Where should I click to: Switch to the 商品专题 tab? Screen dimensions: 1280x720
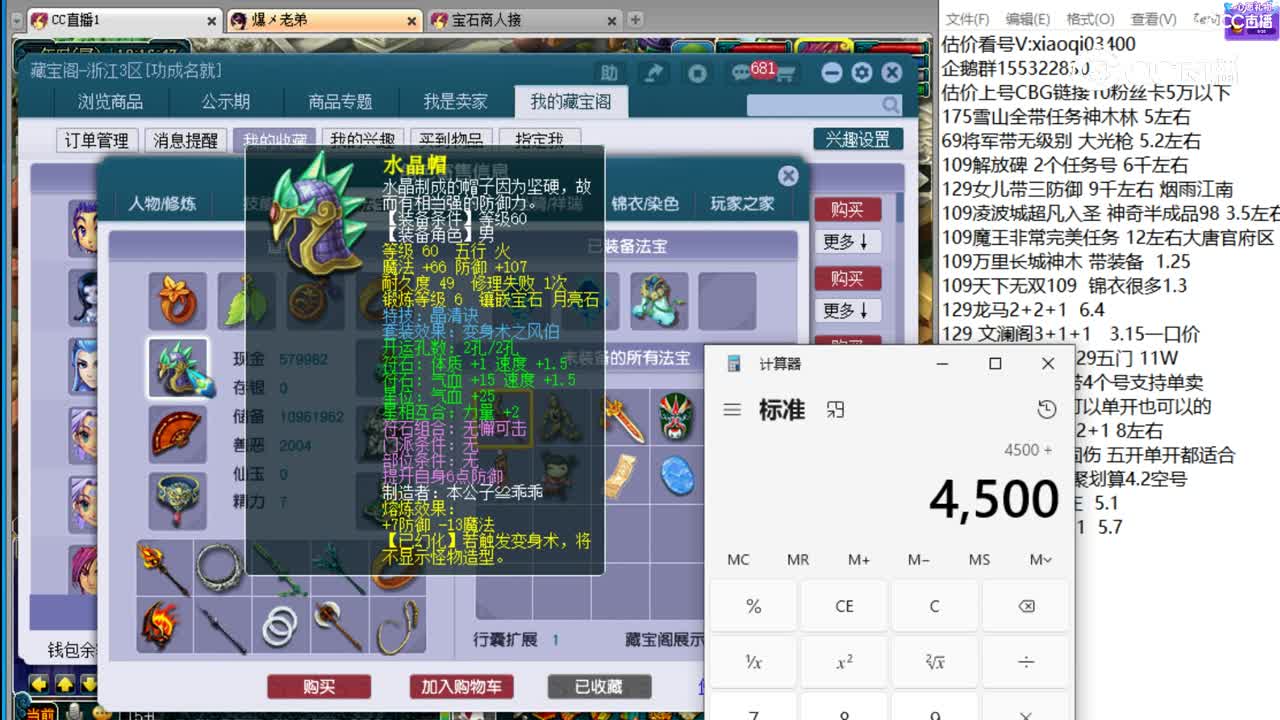(x=340, y=102)
